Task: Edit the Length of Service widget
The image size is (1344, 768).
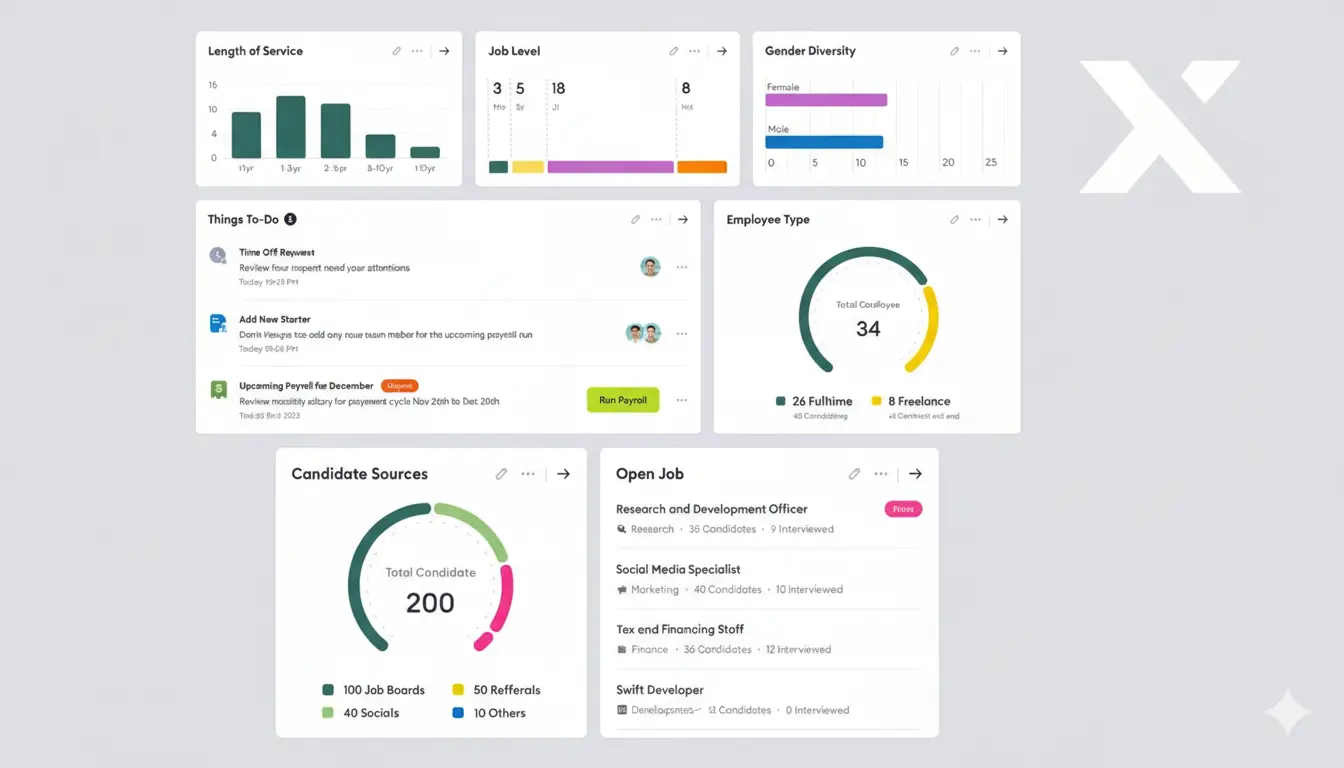Action: click(395, 50)
